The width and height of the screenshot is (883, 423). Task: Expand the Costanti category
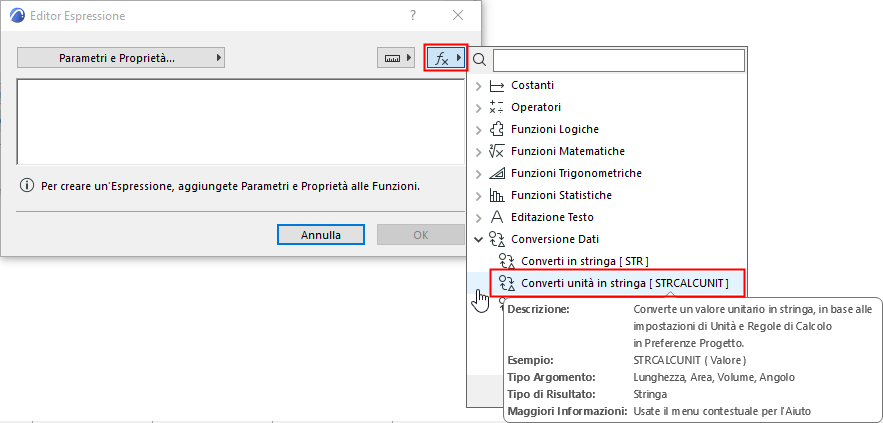tap(479, 86)
